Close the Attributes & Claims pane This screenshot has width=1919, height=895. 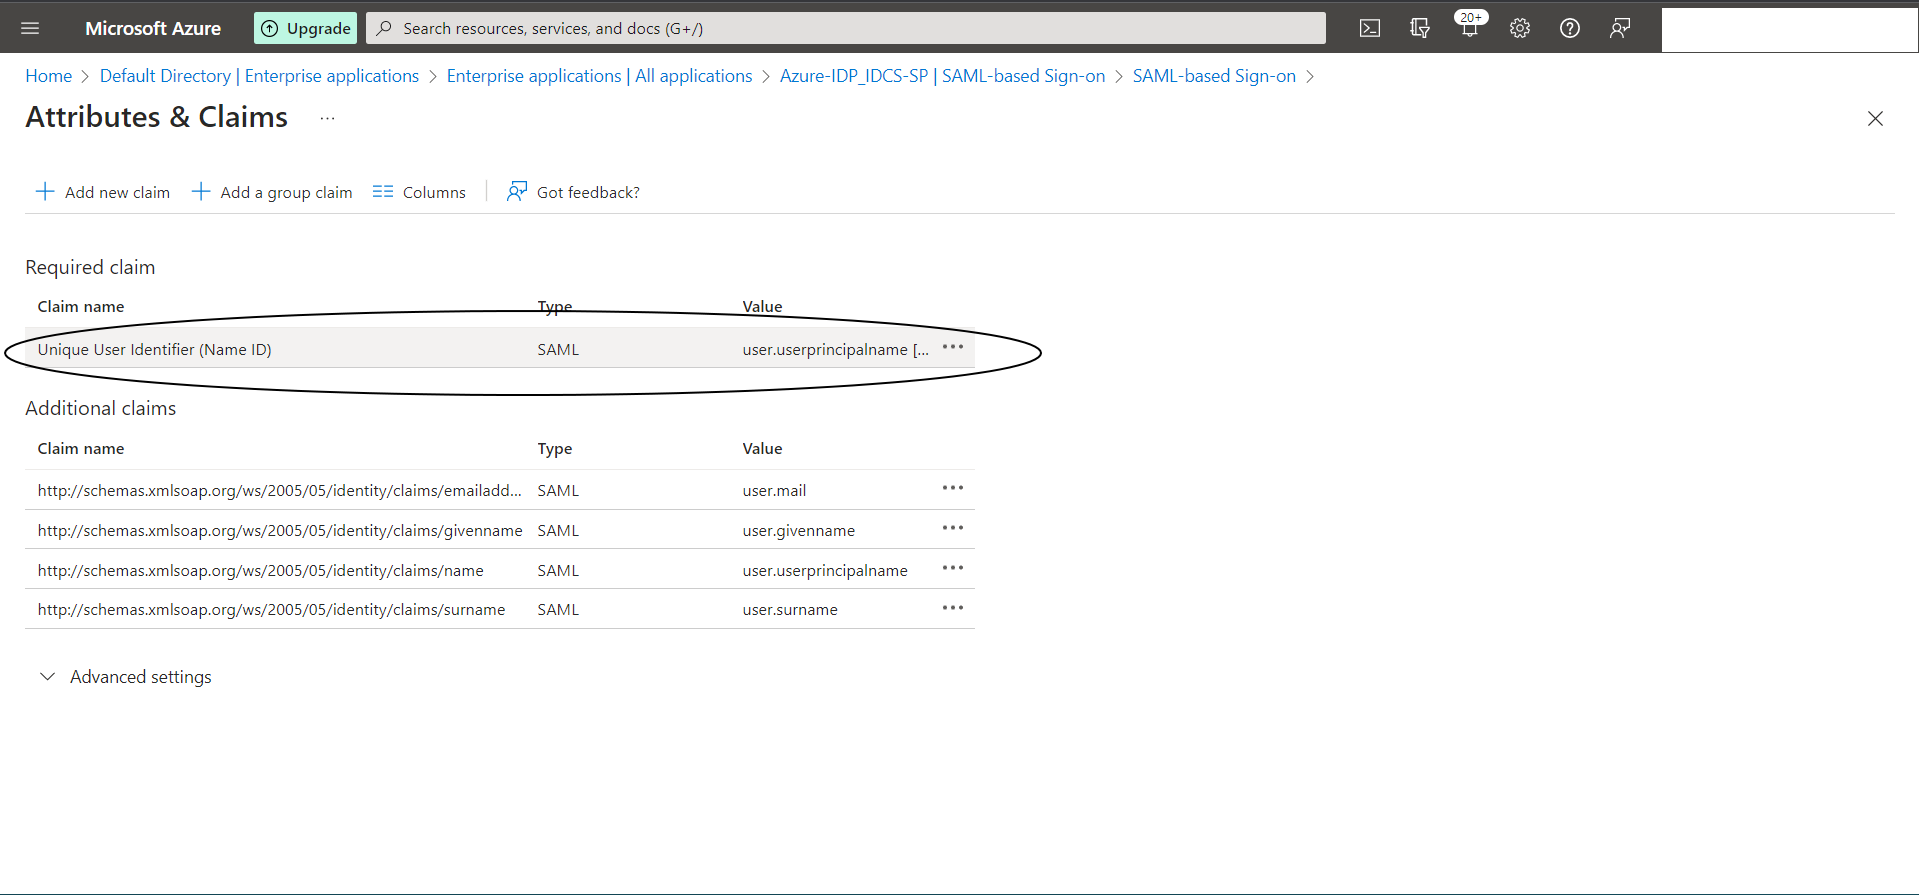click(x=1875, y=119)
